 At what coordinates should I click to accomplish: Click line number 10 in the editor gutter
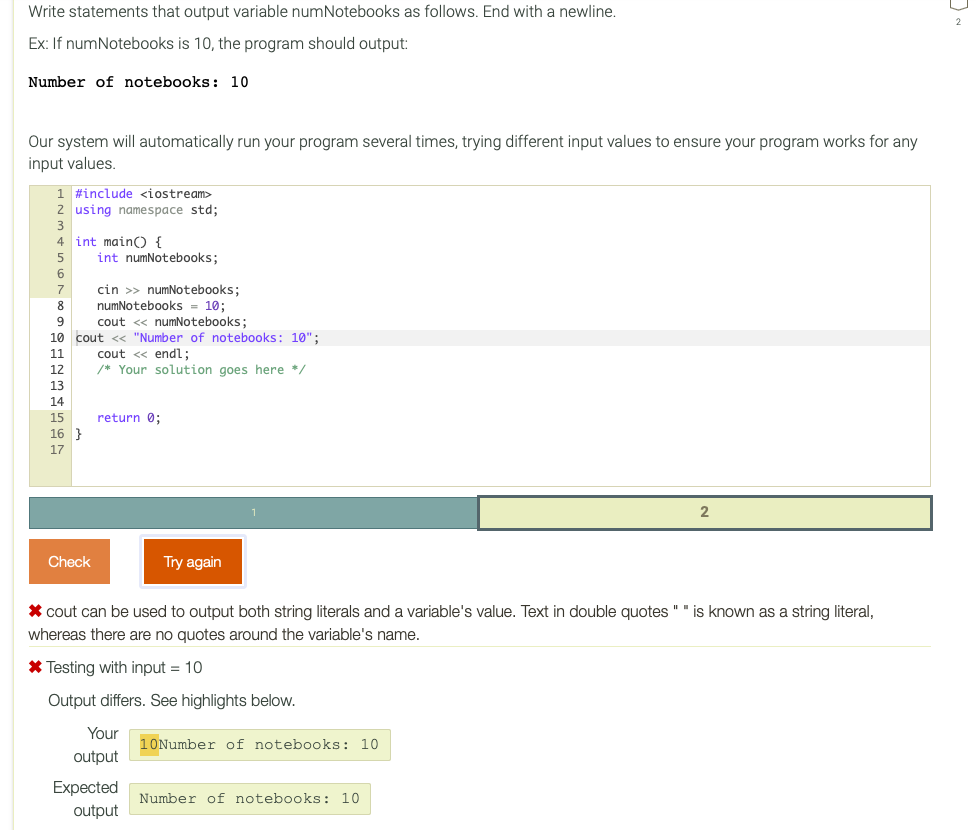click(x=59, y=337)
